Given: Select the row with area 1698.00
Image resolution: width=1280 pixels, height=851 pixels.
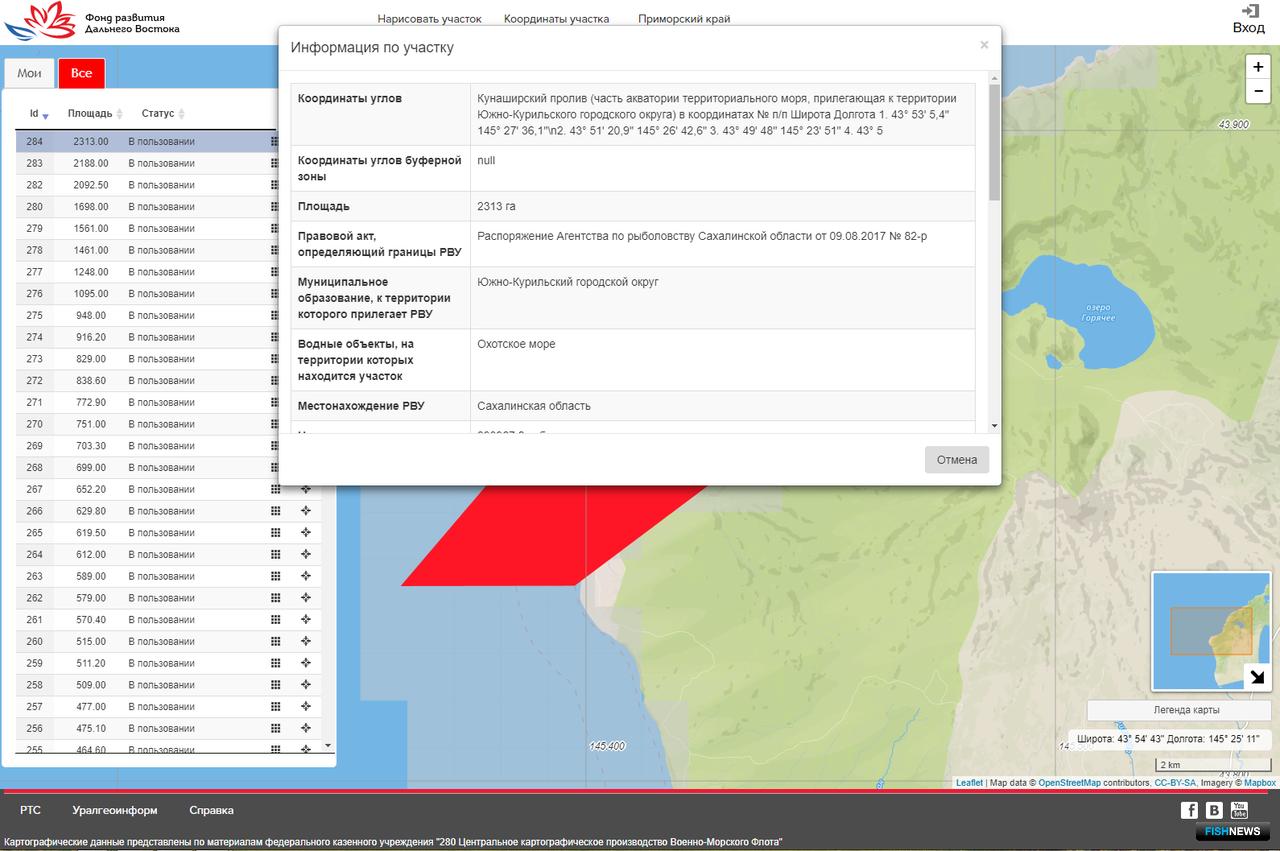Looking at the screenshot, I should [x=169, y=207].
